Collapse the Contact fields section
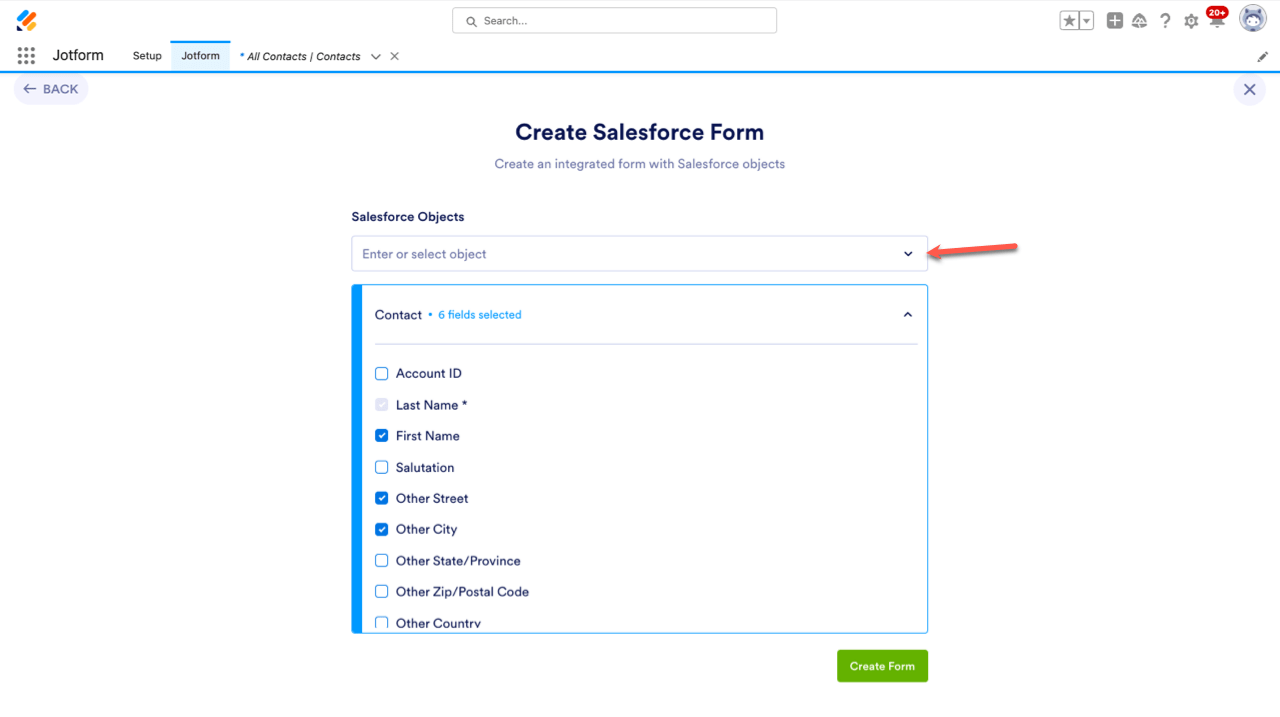 coord(907,315)
